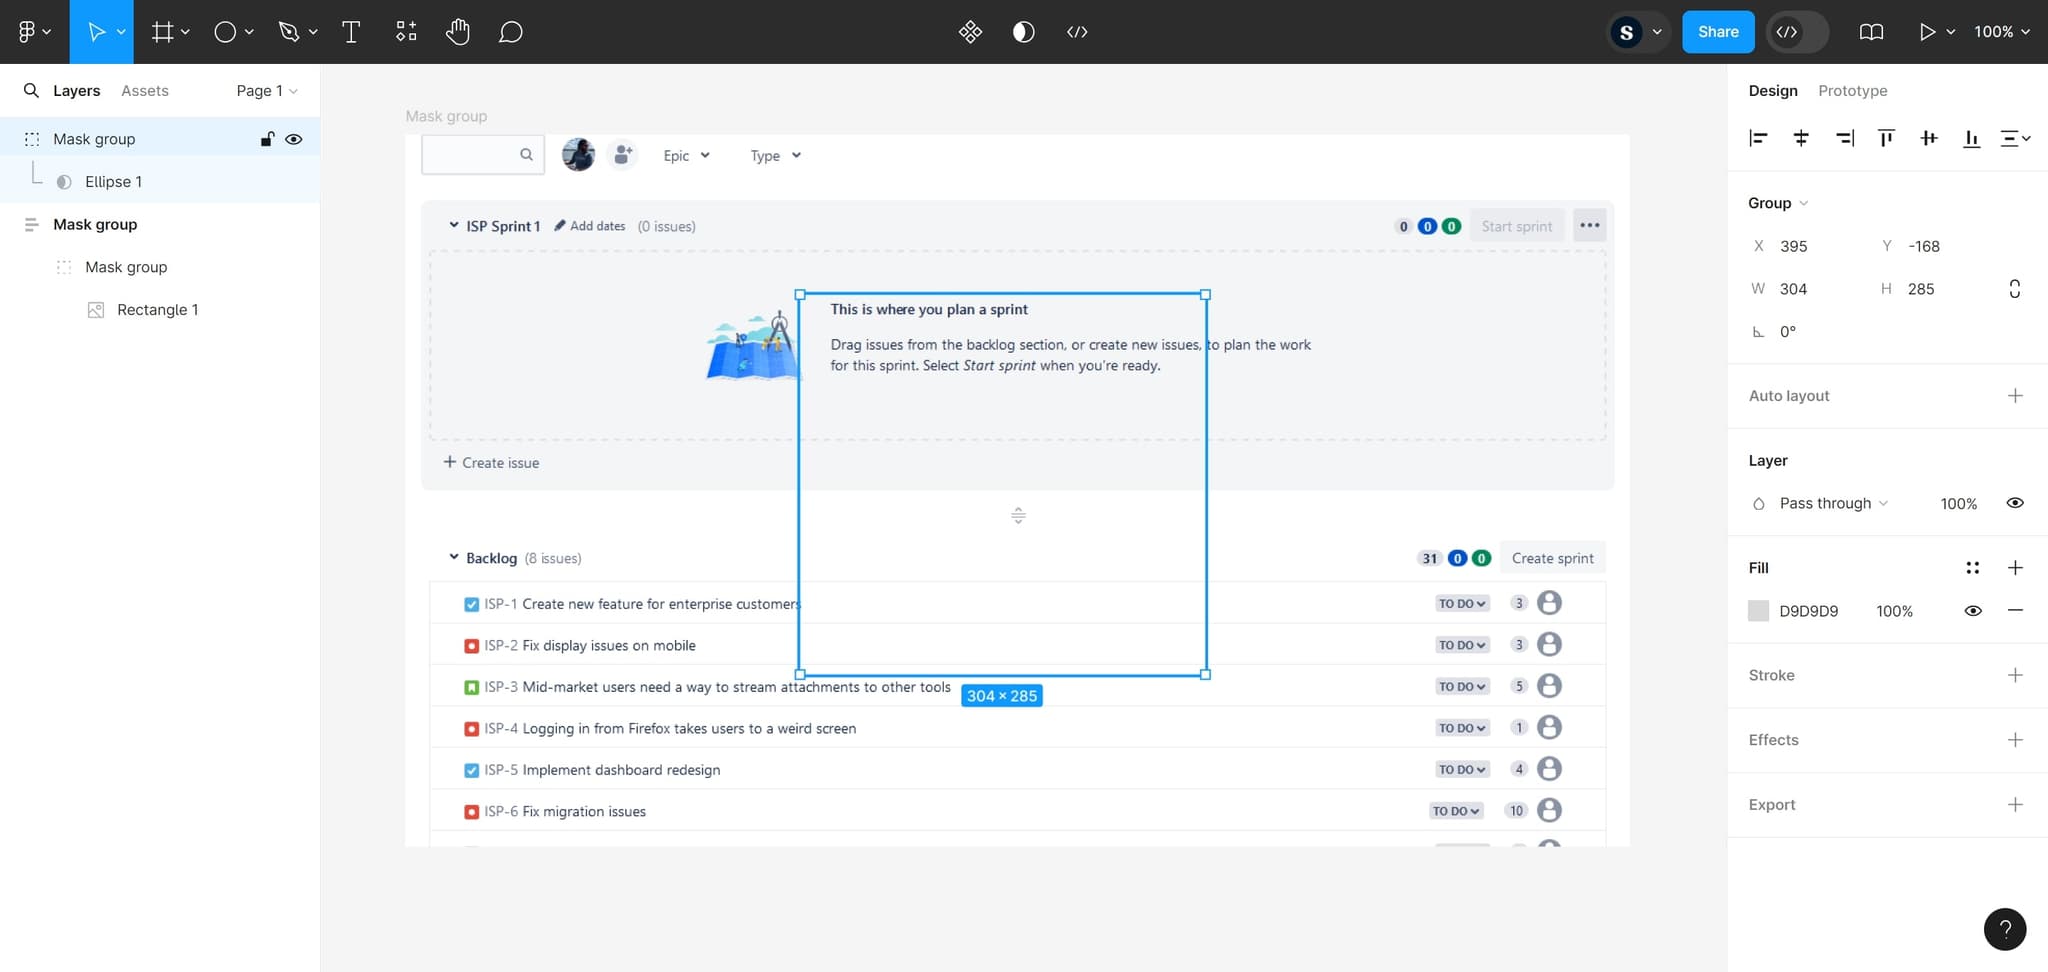This screenshot has height=972, width=2048.
Task: Switch to the Prototype tab
Action: [x=1852, y=91]
